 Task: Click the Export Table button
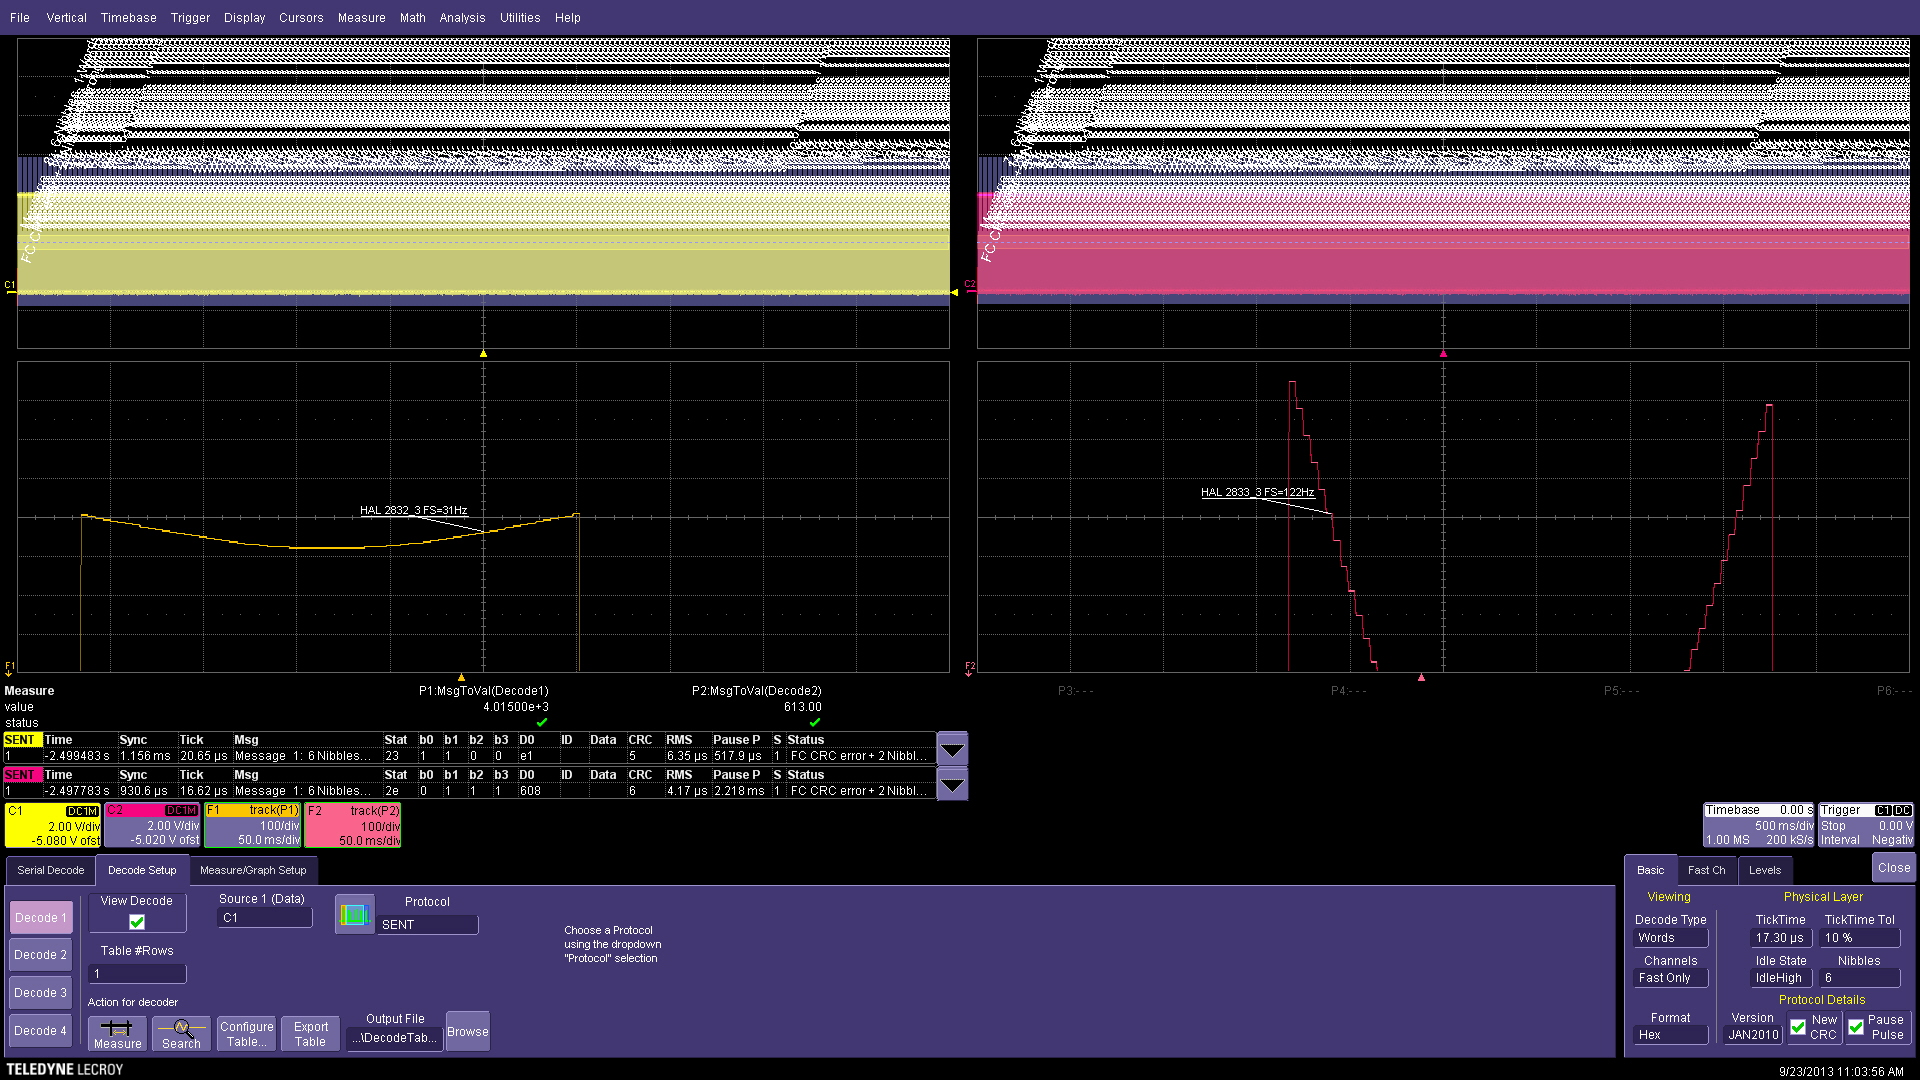coord(310,1033)
